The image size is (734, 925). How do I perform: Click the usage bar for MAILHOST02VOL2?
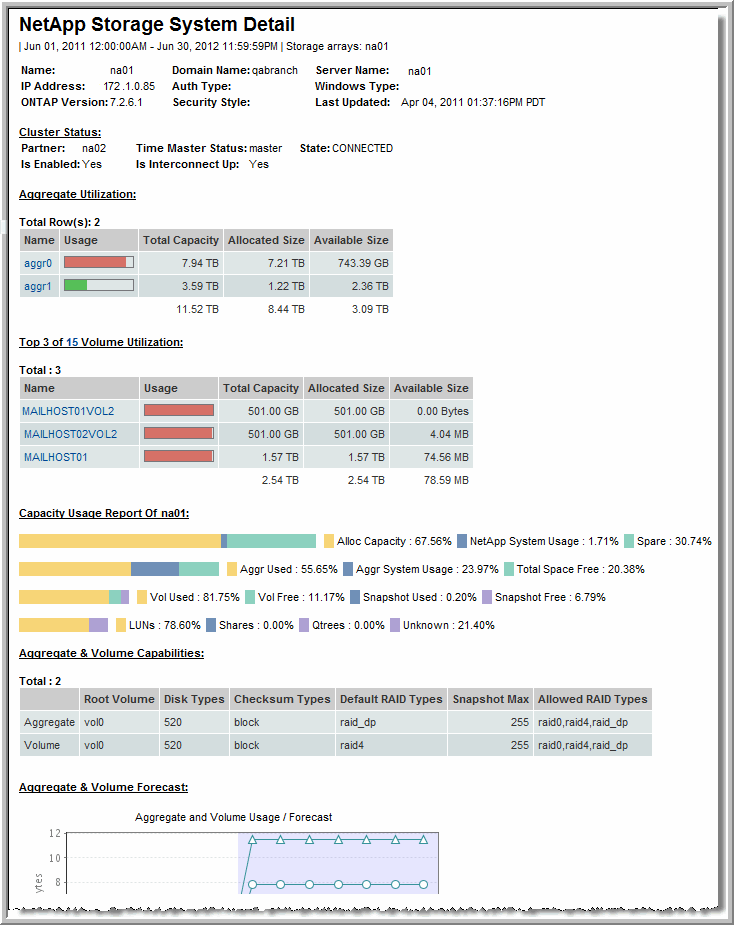click(x=179, y=433)
